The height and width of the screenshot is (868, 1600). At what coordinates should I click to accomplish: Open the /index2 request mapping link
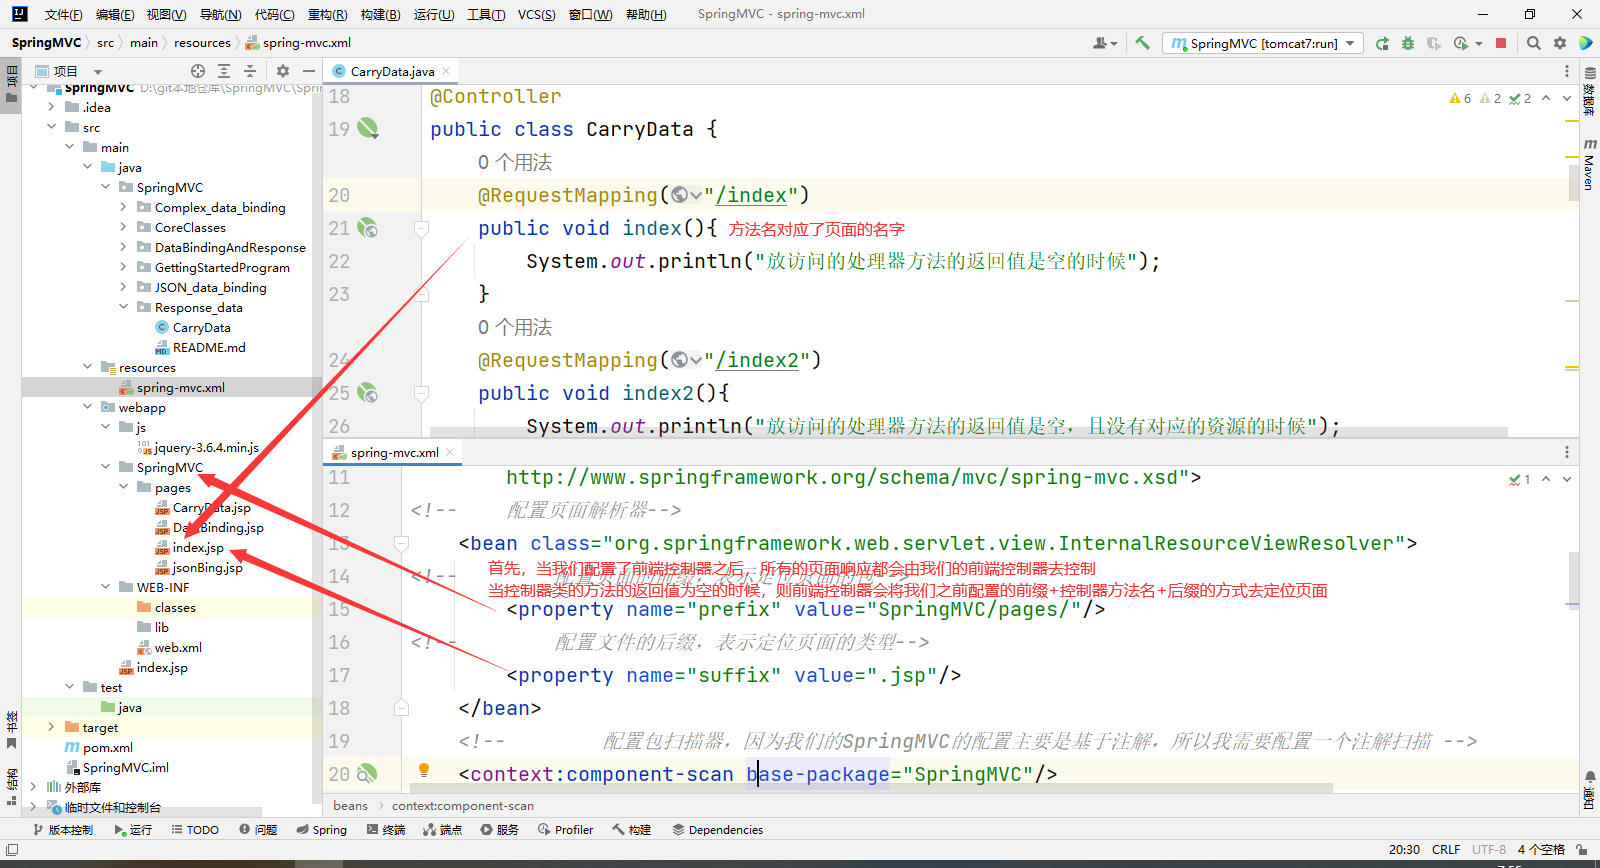(x=757, y=360)
